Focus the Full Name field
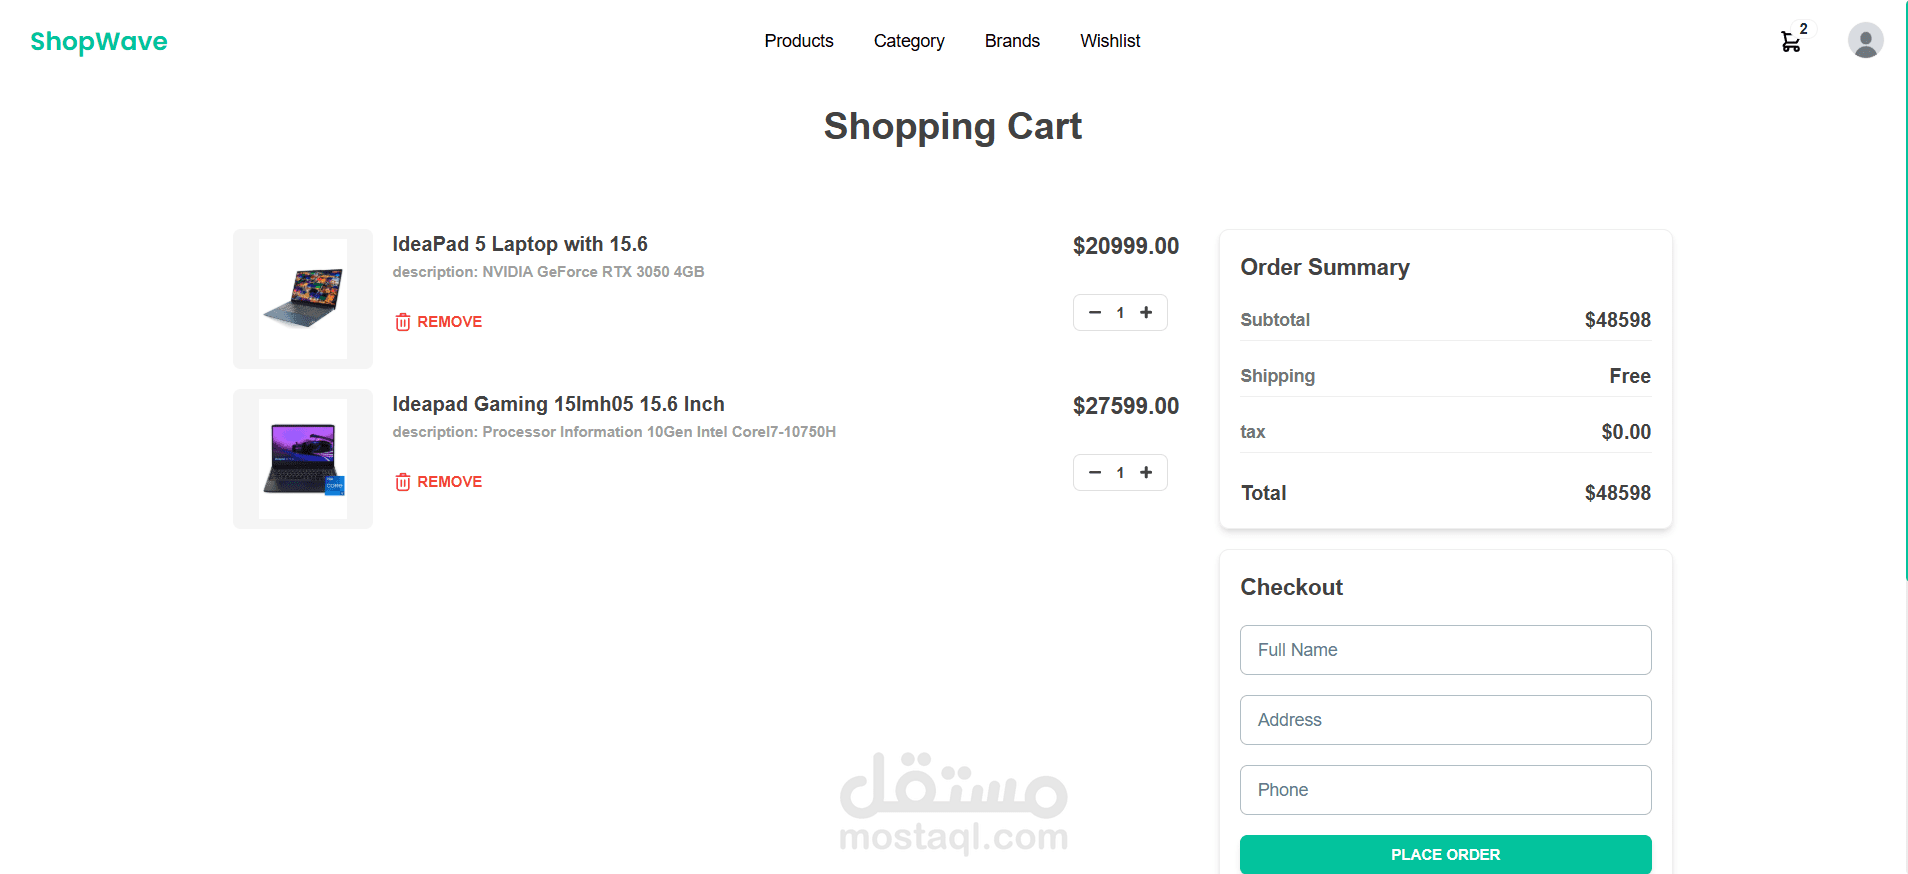Viewport: 1908px width, 874px height. (x=1445, y=650)
